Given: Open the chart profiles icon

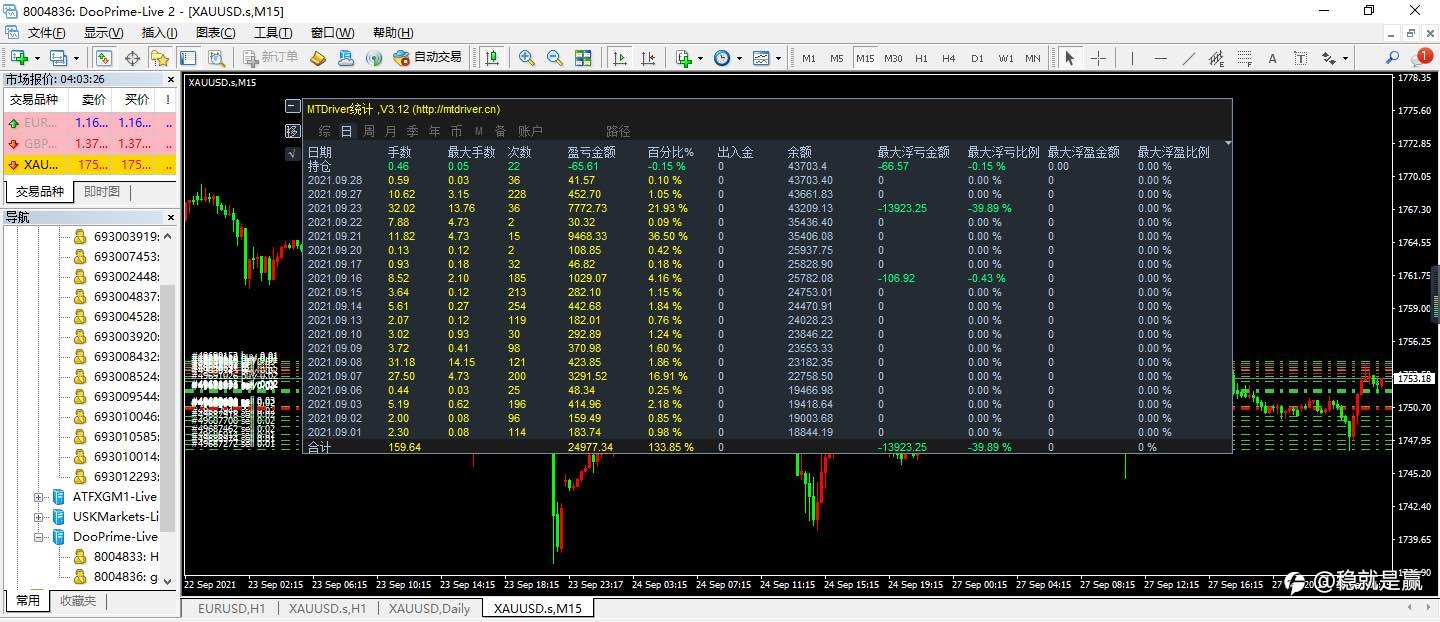Looking at the screenshot, I should click(57, 58).
